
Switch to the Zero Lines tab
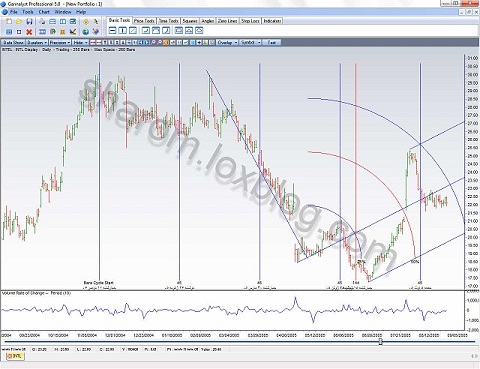click(x=228, y=21)
